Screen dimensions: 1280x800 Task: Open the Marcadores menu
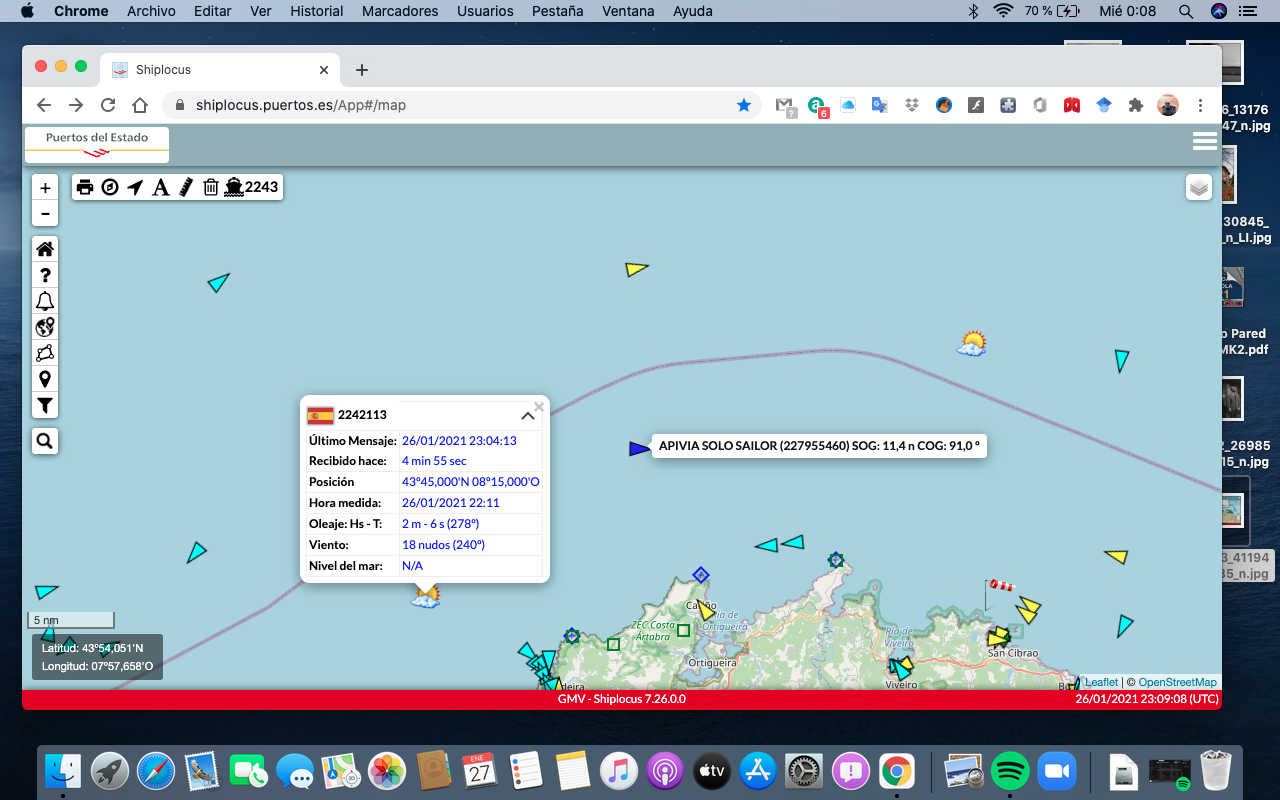click(x=400, y=11)
